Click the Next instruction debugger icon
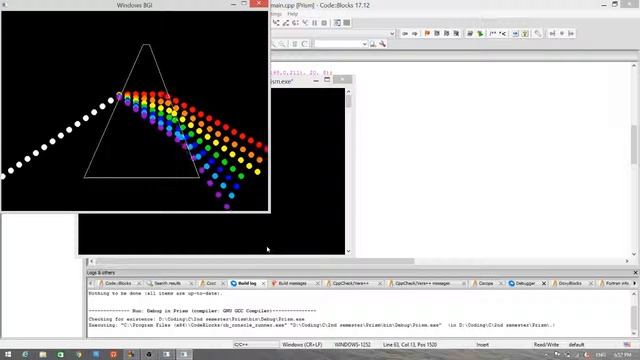The height and width of the screenshot is (360, 640). coord(295,23)
